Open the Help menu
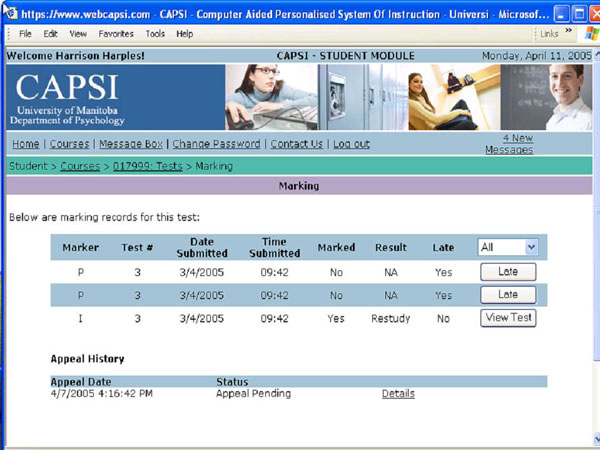This screenshot has width=600, height=450. click(184, 34)
